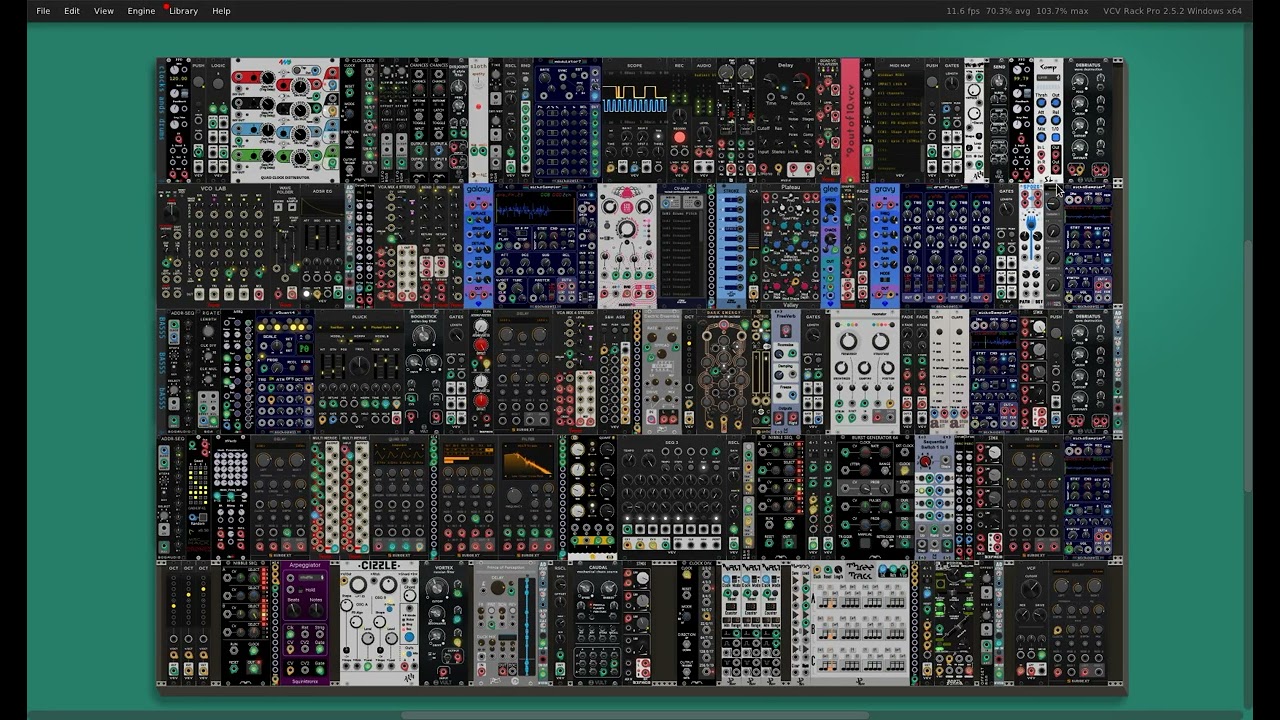Click the white dot-grid pad module
Screen dimensions: 1280x720
(230, 469)
